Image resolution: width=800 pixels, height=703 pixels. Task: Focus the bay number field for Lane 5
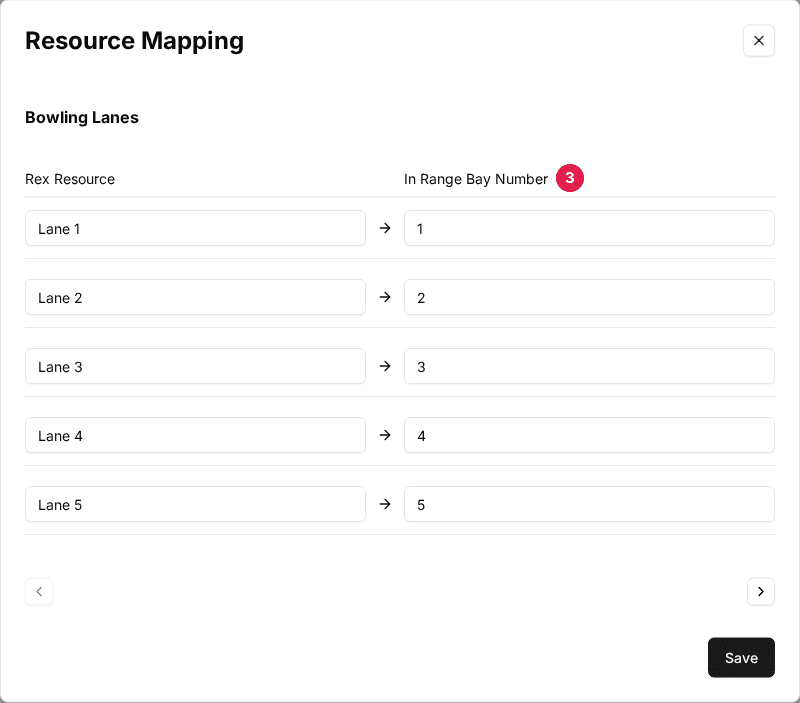pos(589,504)
